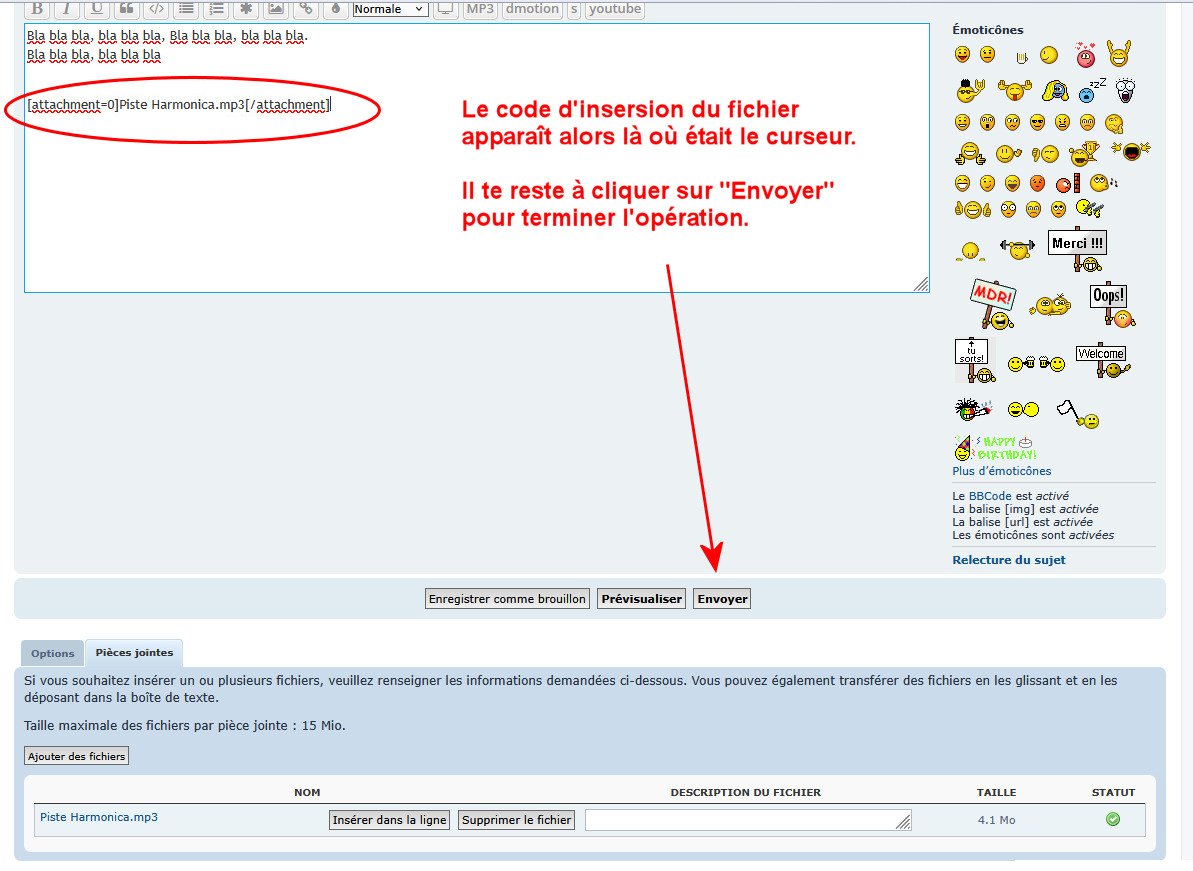Open the "Plus d'émoticônes" link

coord(1001,471)
